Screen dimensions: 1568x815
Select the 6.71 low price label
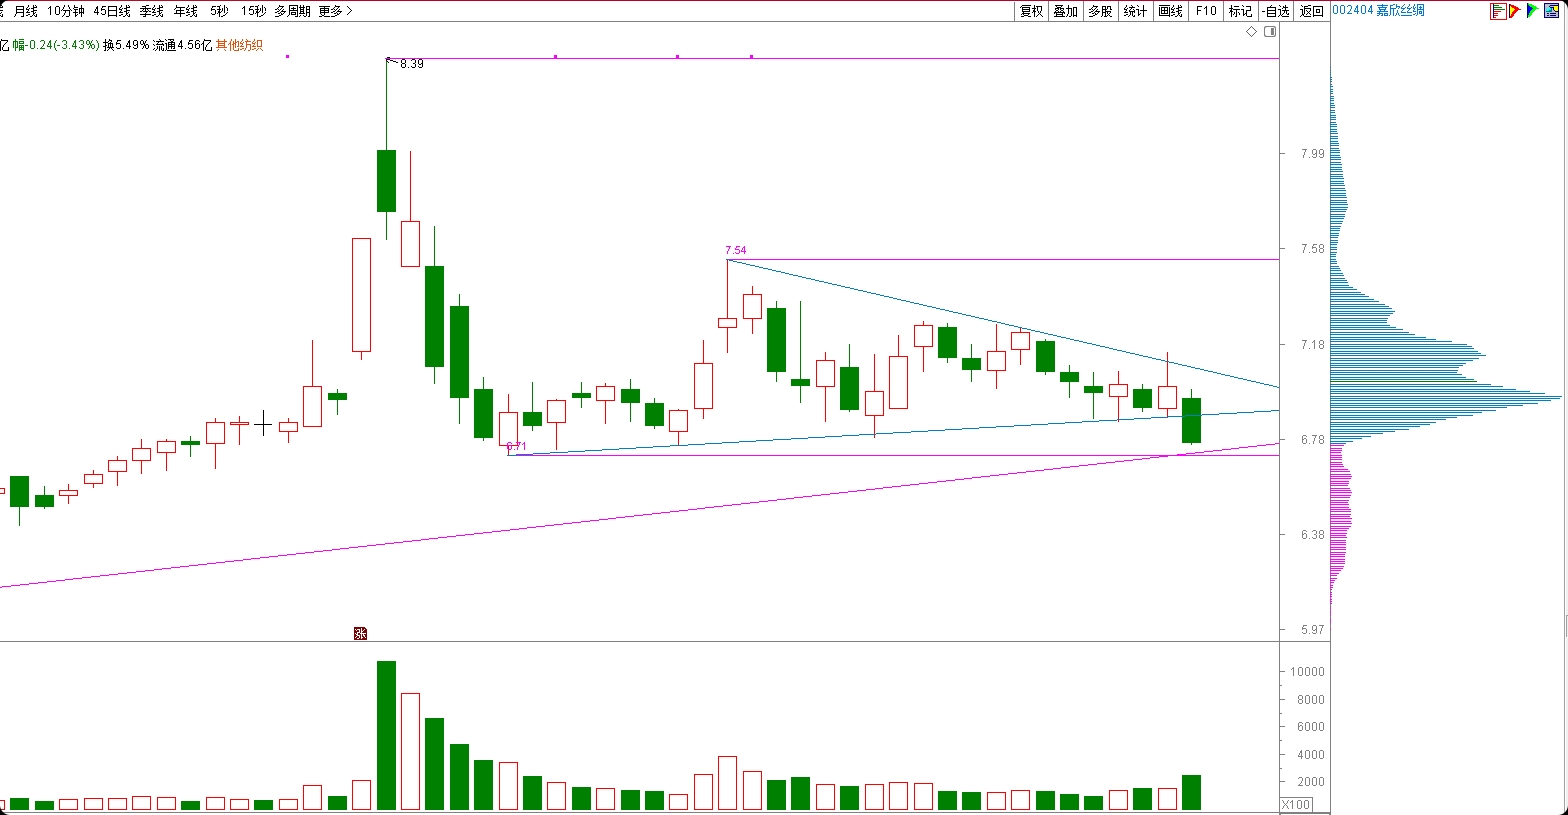516,446
